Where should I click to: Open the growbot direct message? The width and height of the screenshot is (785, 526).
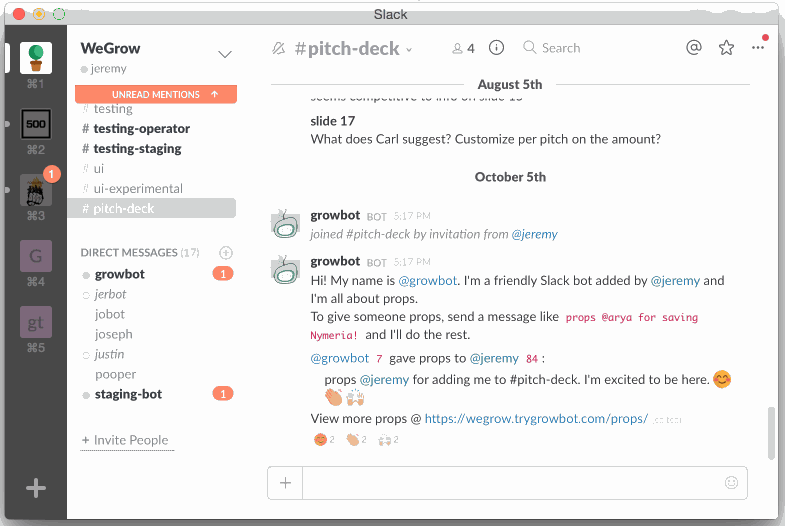coord(120,274)
